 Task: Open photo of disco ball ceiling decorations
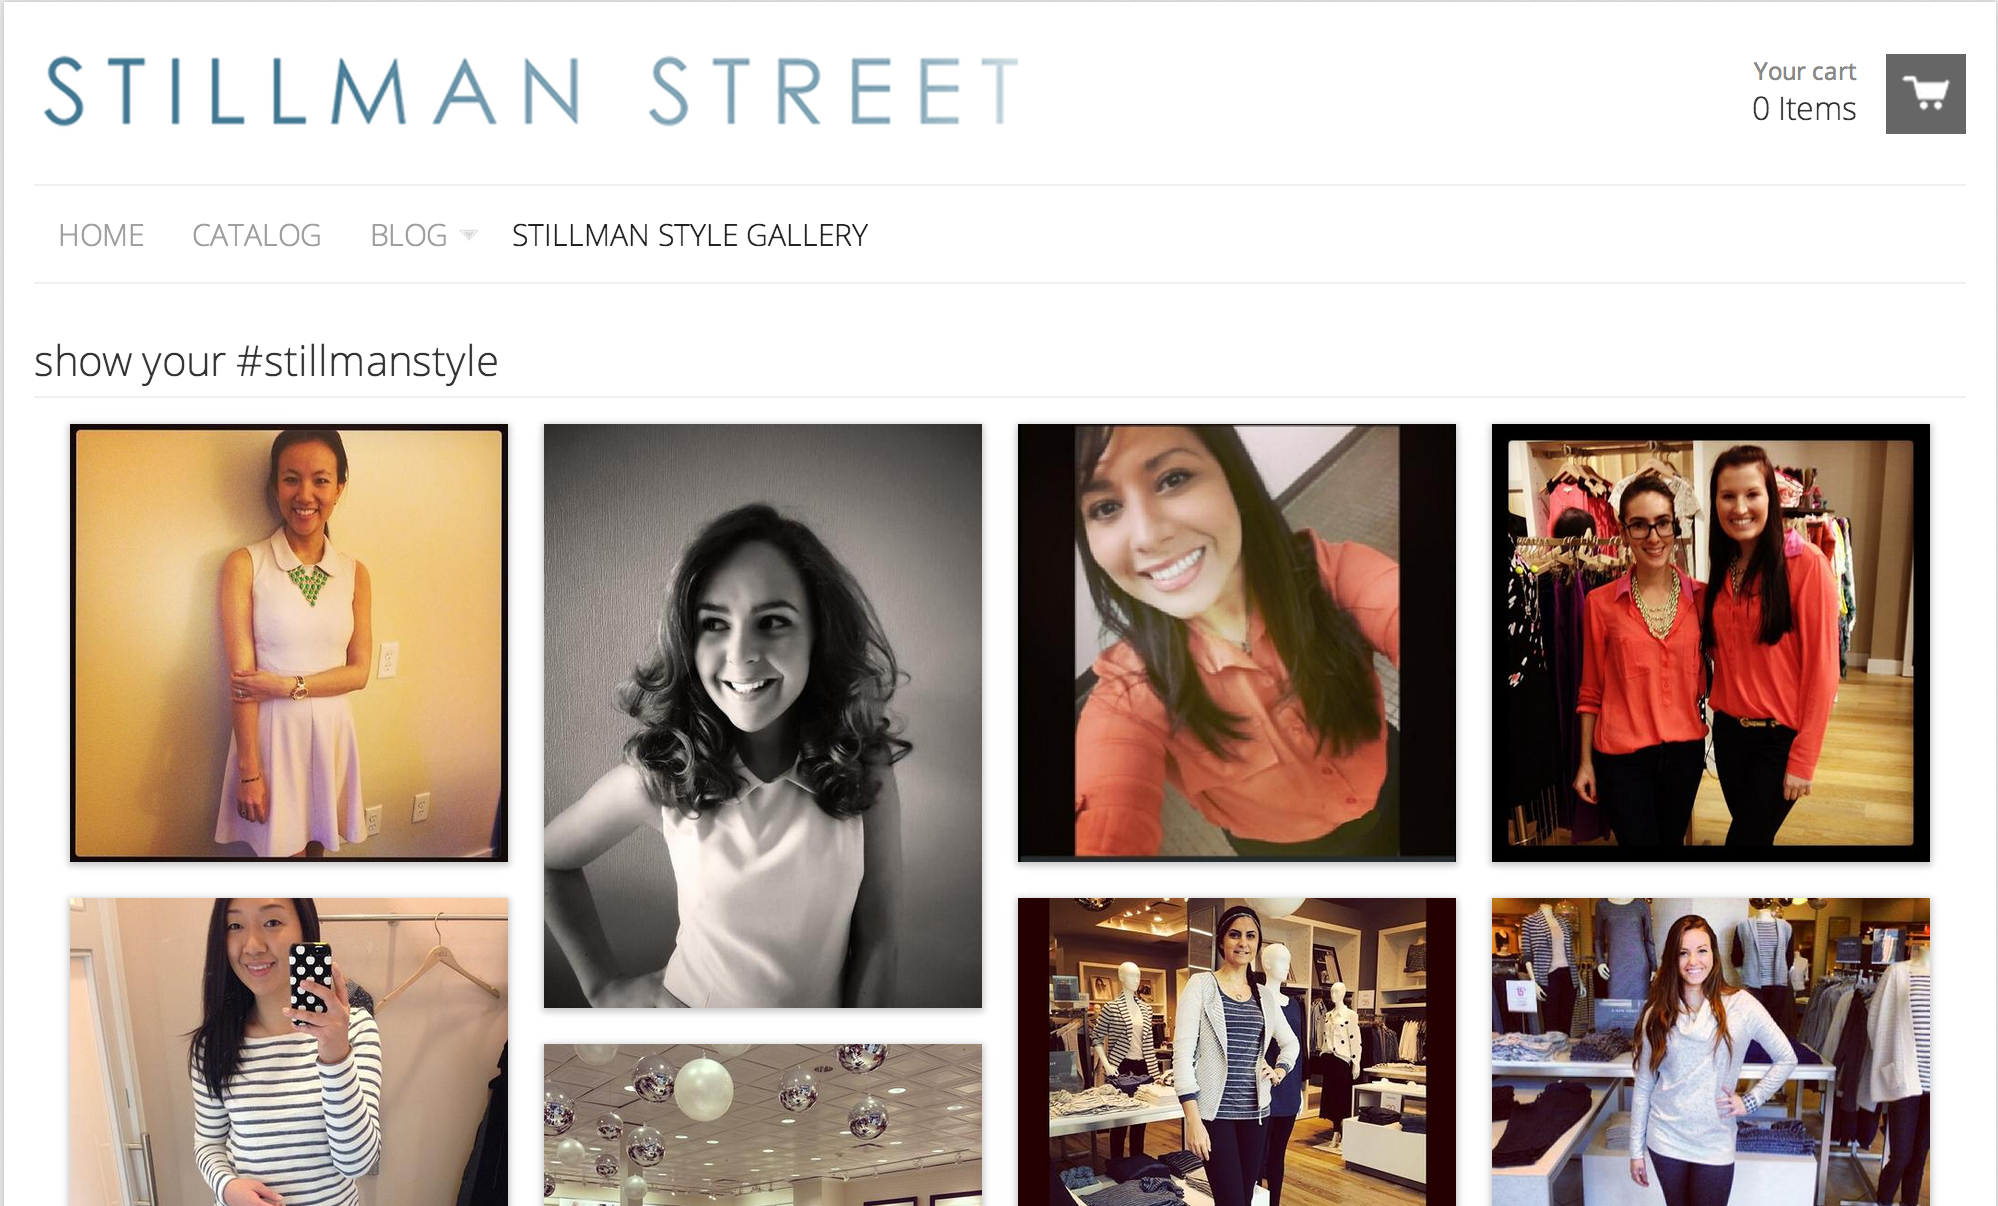(763, 1125)
